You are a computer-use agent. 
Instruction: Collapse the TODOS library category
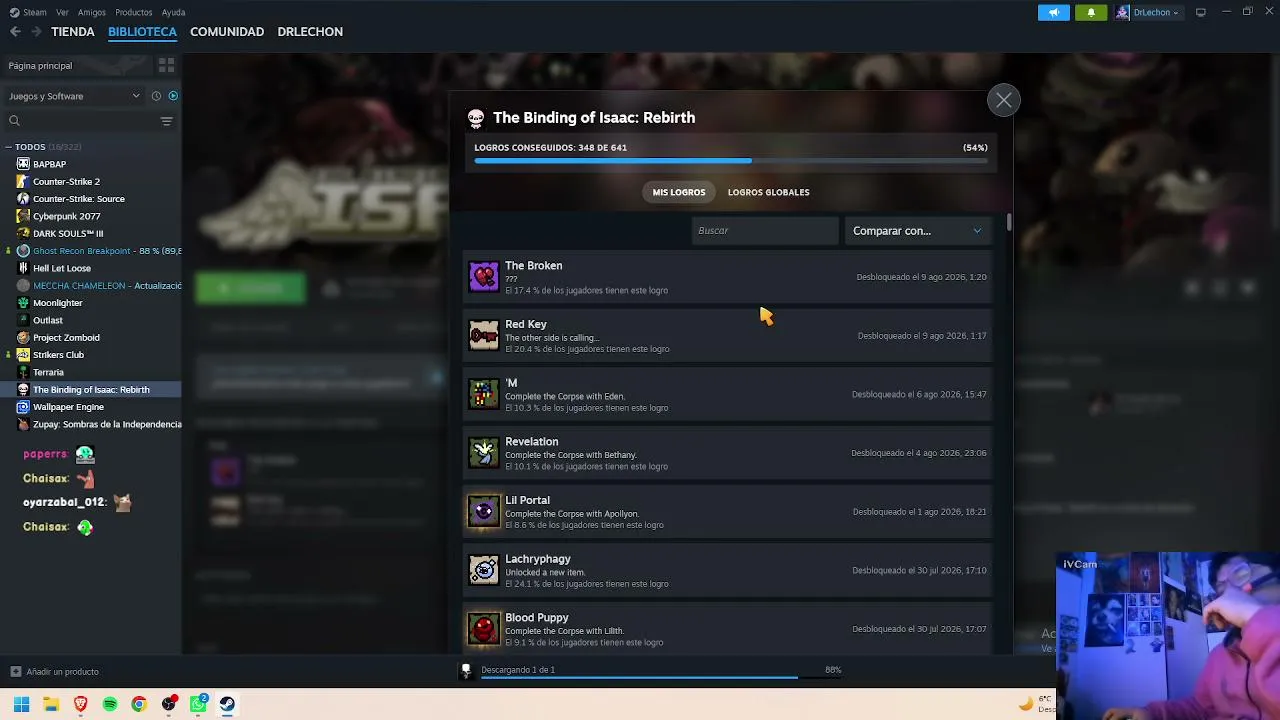coord(8,147)
